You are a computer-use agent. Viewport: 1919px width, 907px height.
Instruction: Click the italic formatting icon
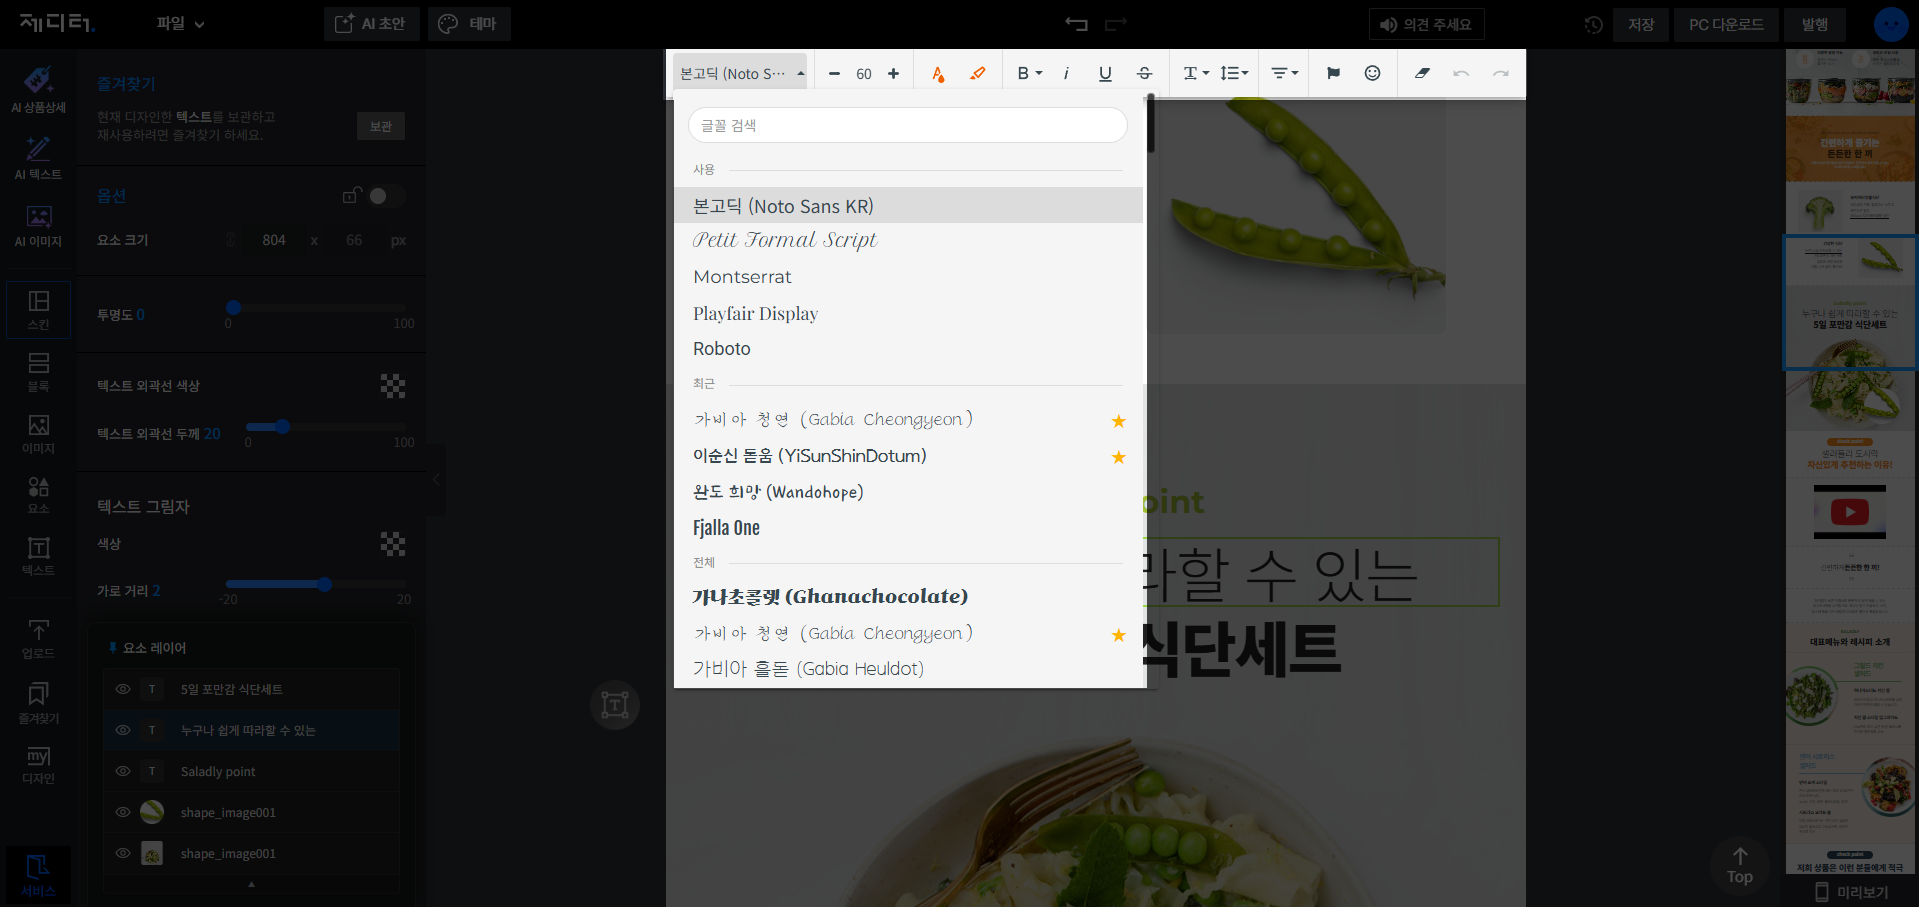pos(1066,73)
